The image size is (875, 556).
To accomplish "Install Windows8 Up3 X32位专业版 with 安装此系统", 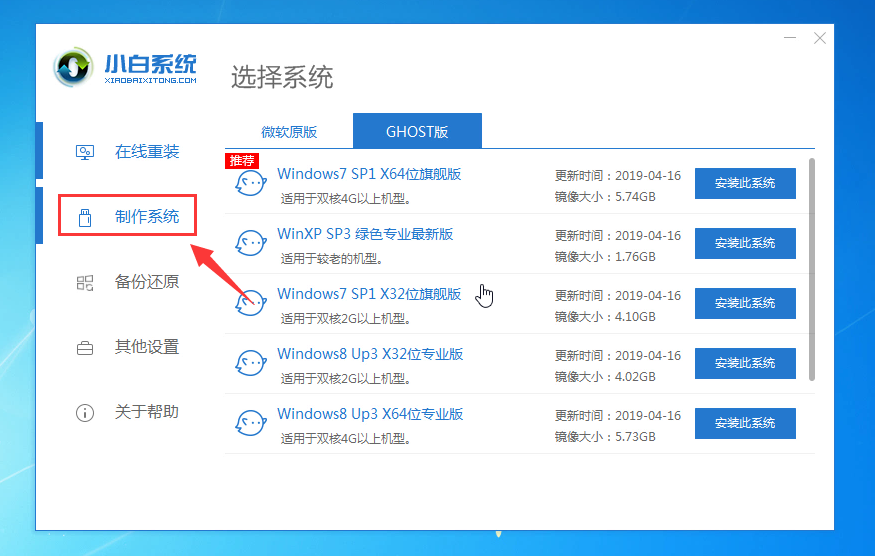I will coord(745,363).
